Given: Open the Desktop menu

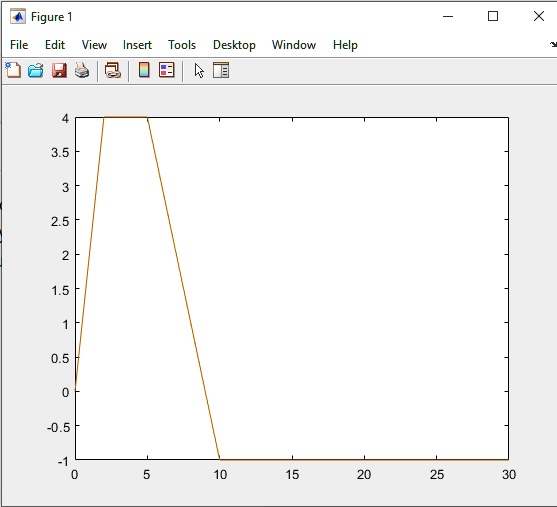Looking at the screenshot, I should tap(234, 45).
